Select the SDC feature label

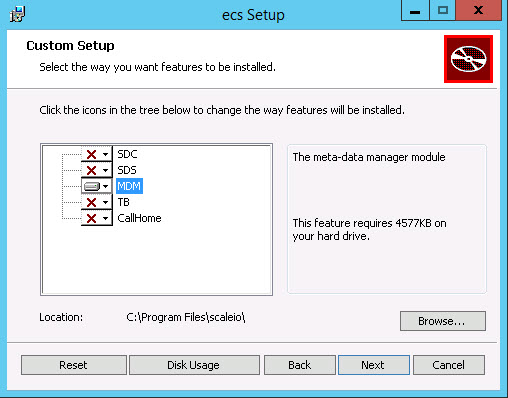click(127, 154)
